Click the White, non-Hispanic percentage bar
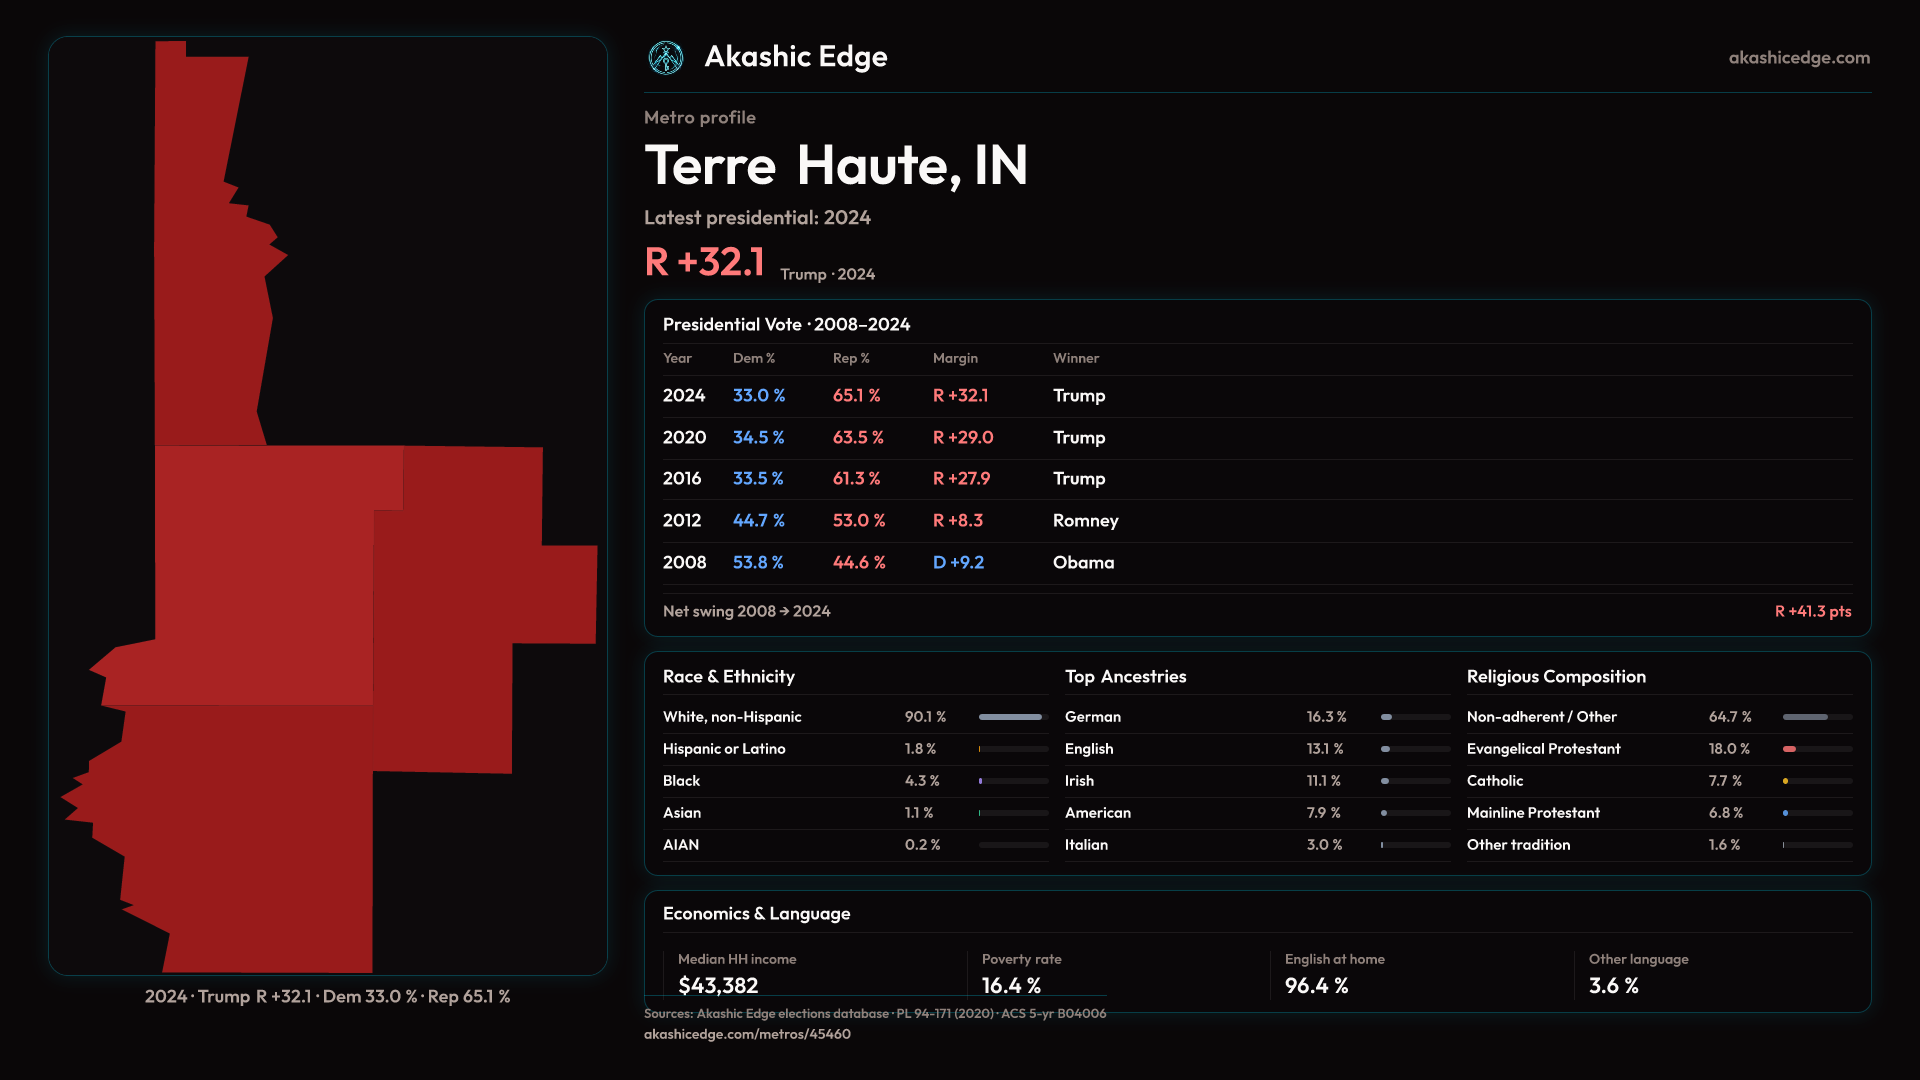Image resolution: width=1920 pixels, height=1080 pixels. (1010, 717)
